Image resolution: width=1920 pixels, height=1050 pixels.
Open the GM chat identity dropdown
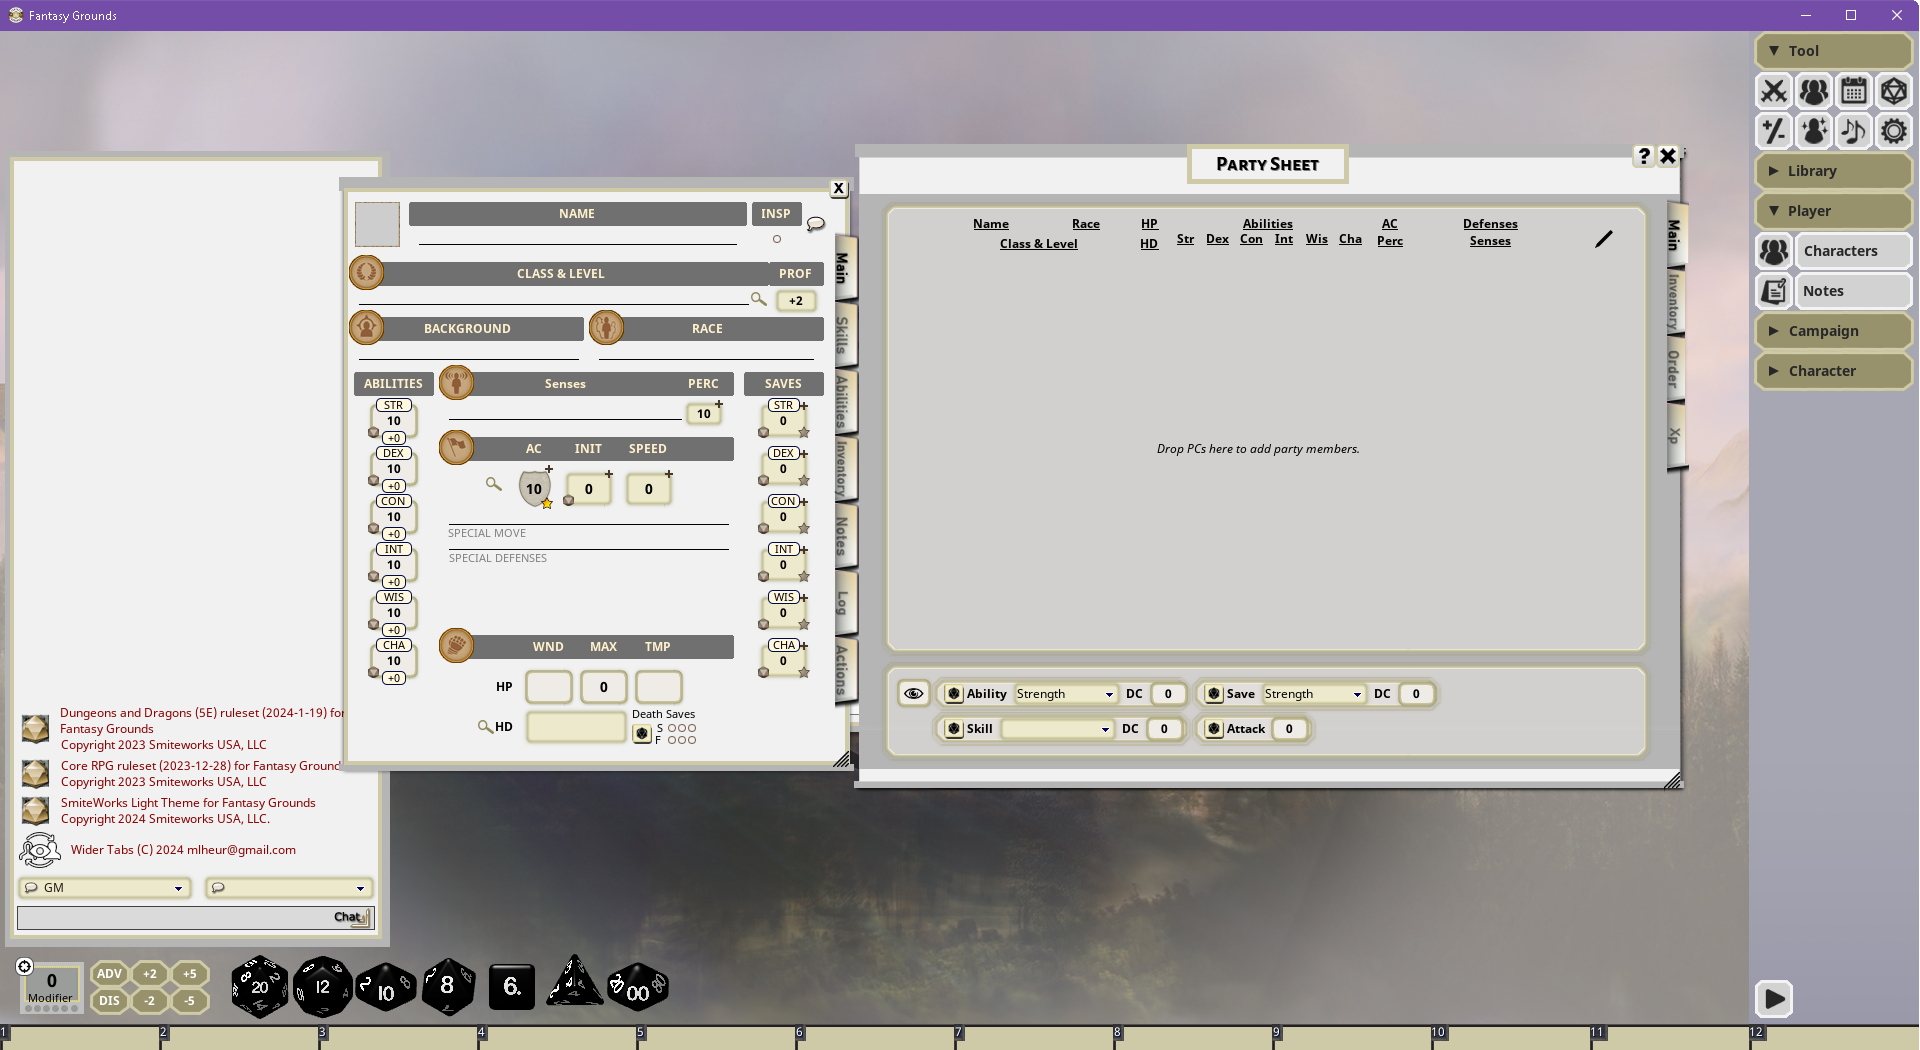tap(104, 888)
